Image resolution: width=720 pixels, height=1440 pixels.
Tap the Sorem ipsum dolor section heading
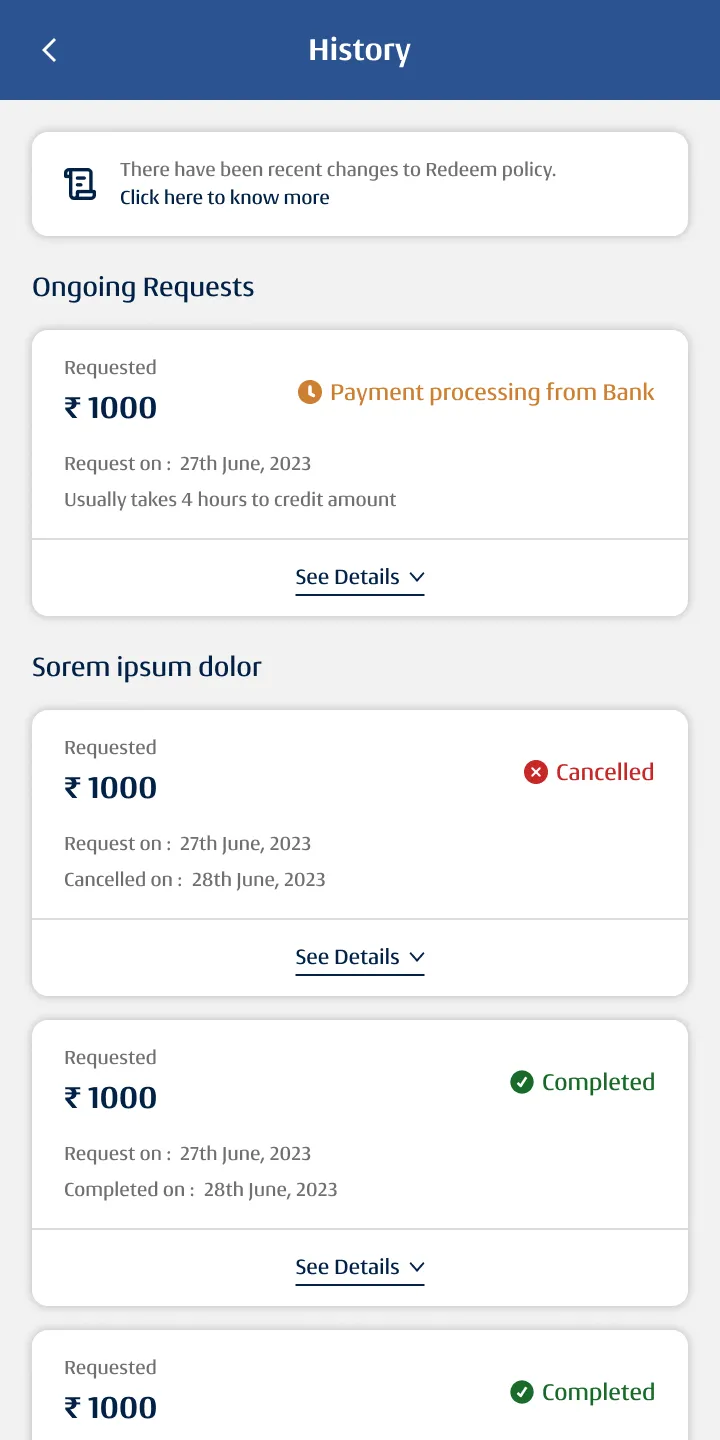click(147, 668)
